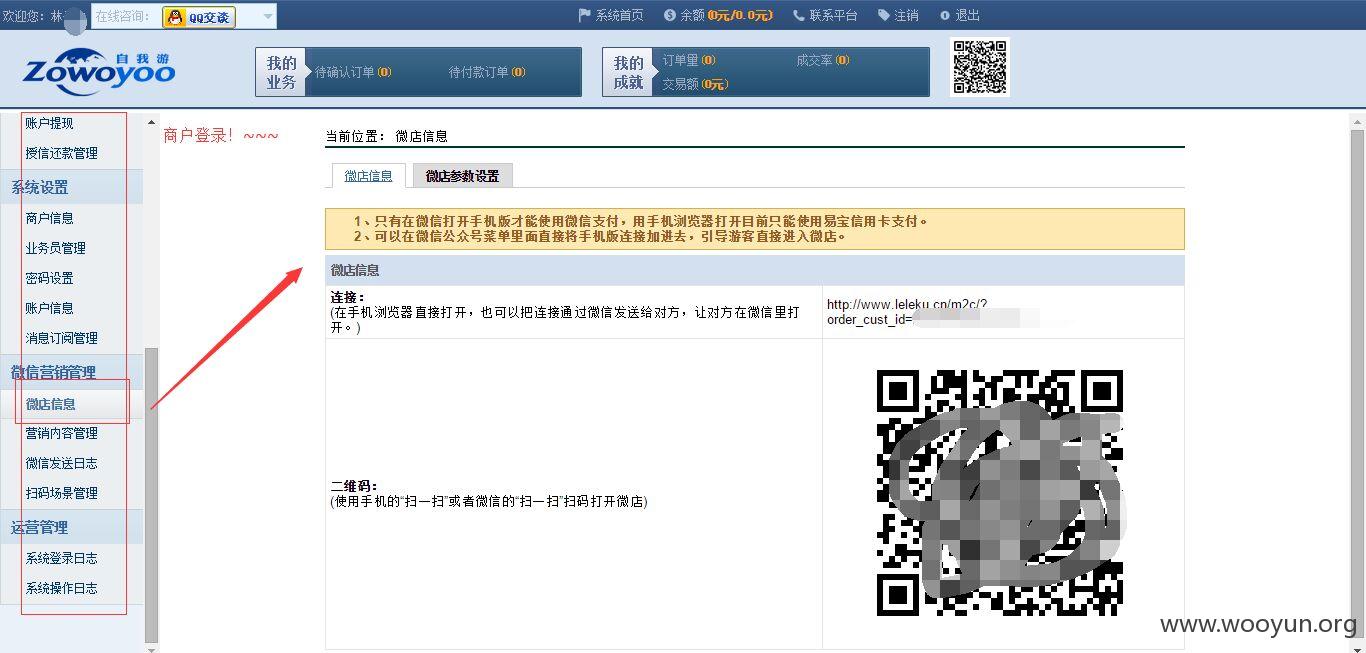
Task: Click 退出 to exit
Action: pos(967,16)
